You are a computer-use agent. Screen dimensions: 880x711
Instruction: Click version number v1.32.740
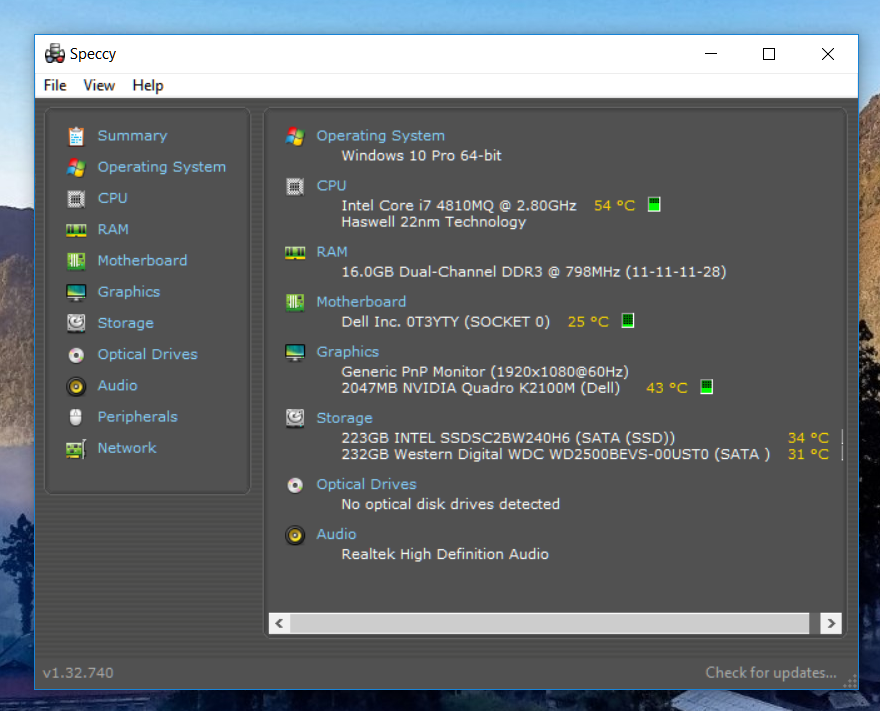[78, 672]
